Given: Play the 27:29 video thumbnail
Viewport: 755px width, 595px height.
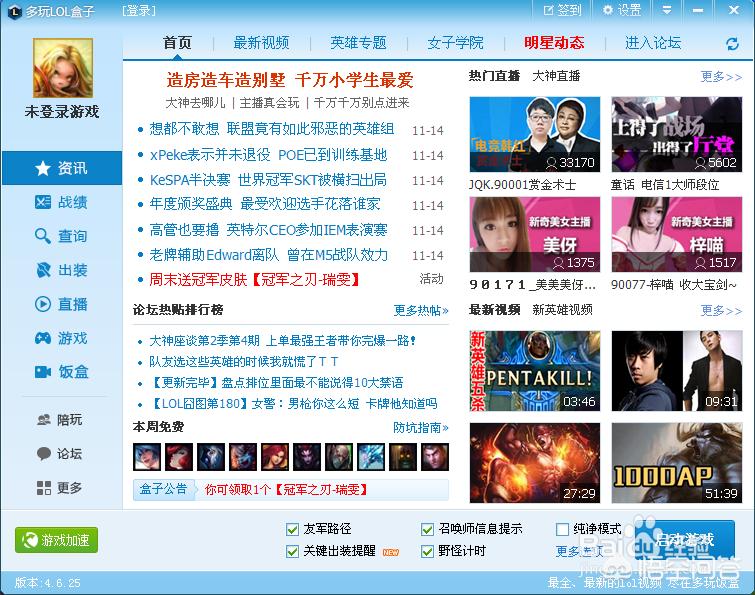Looking at the screenshot, I should [x=534, y=463].
